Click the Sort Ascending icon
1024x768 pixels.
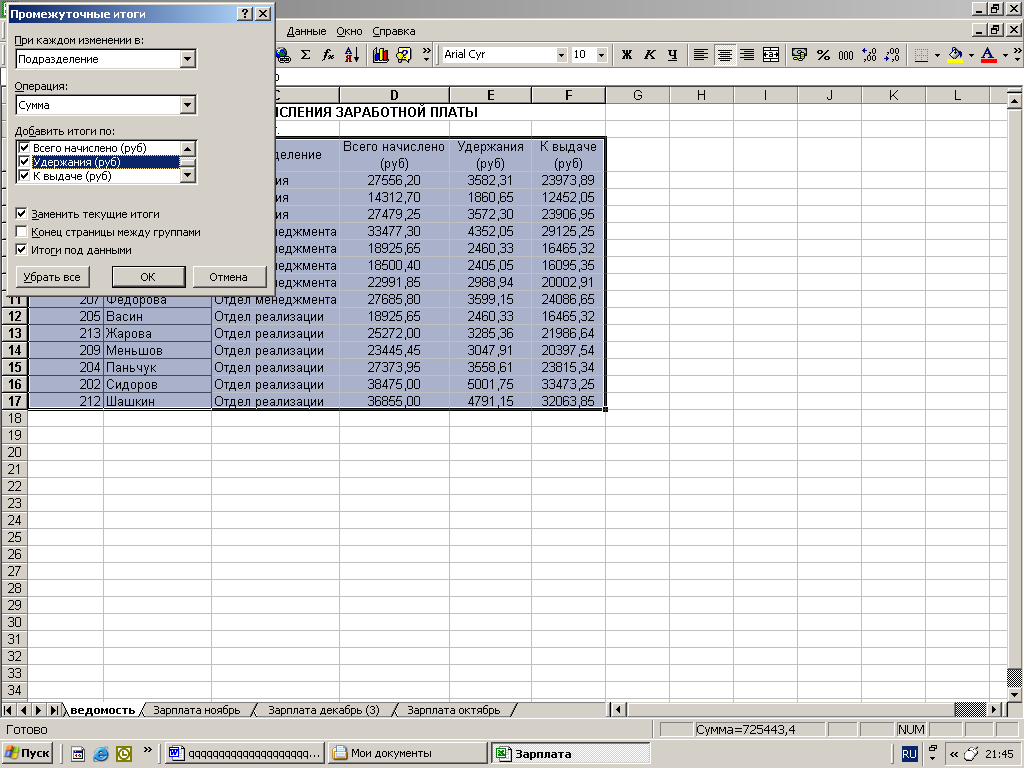coord(351,55)
